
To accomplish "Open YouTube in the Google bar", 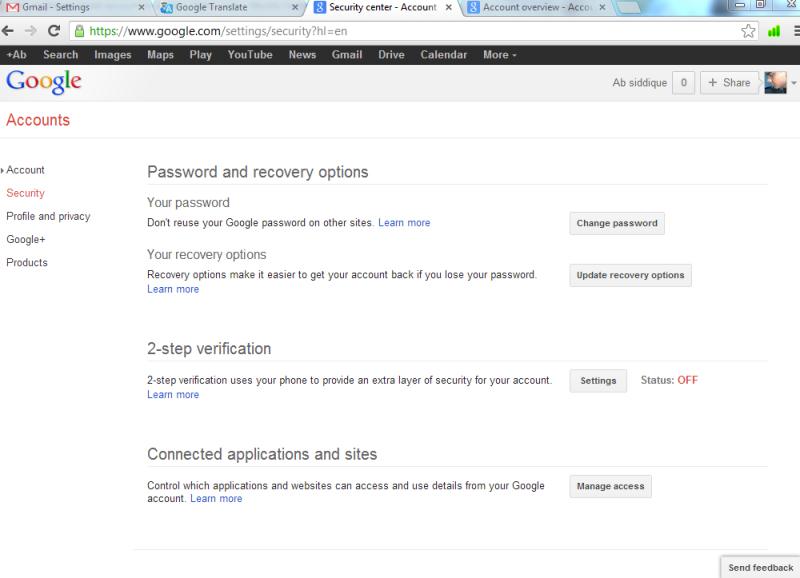I will coord(250,55).
